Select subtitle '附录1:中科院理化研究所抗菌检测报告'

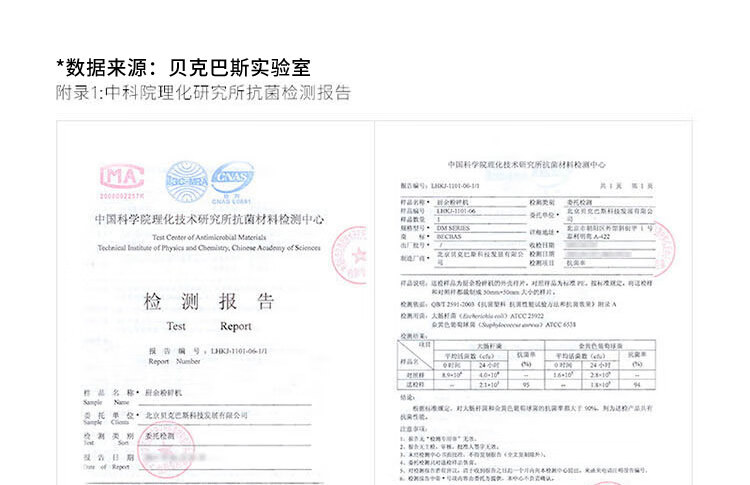click(203, 93)
